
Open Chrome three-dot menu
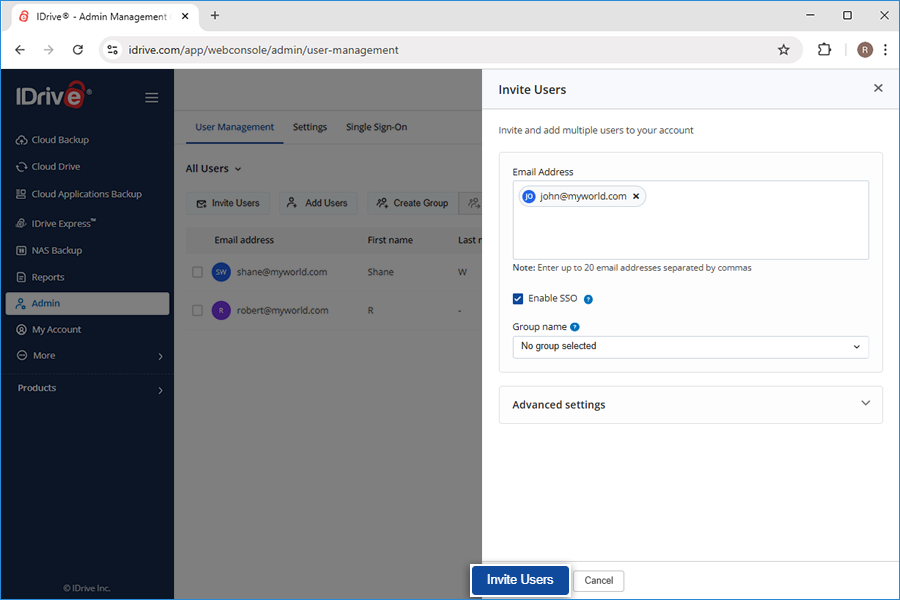point(885,50)
